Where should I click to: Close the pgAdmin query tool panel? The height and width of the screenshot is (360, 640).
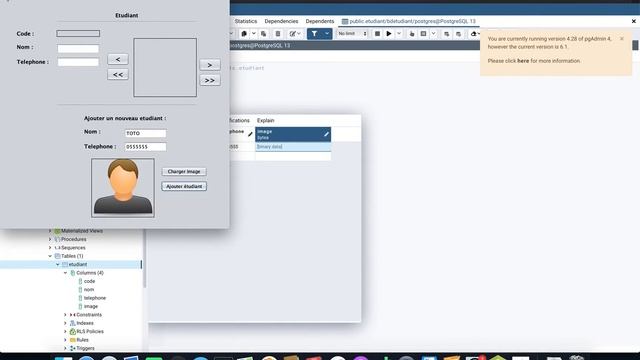point(634,21)
